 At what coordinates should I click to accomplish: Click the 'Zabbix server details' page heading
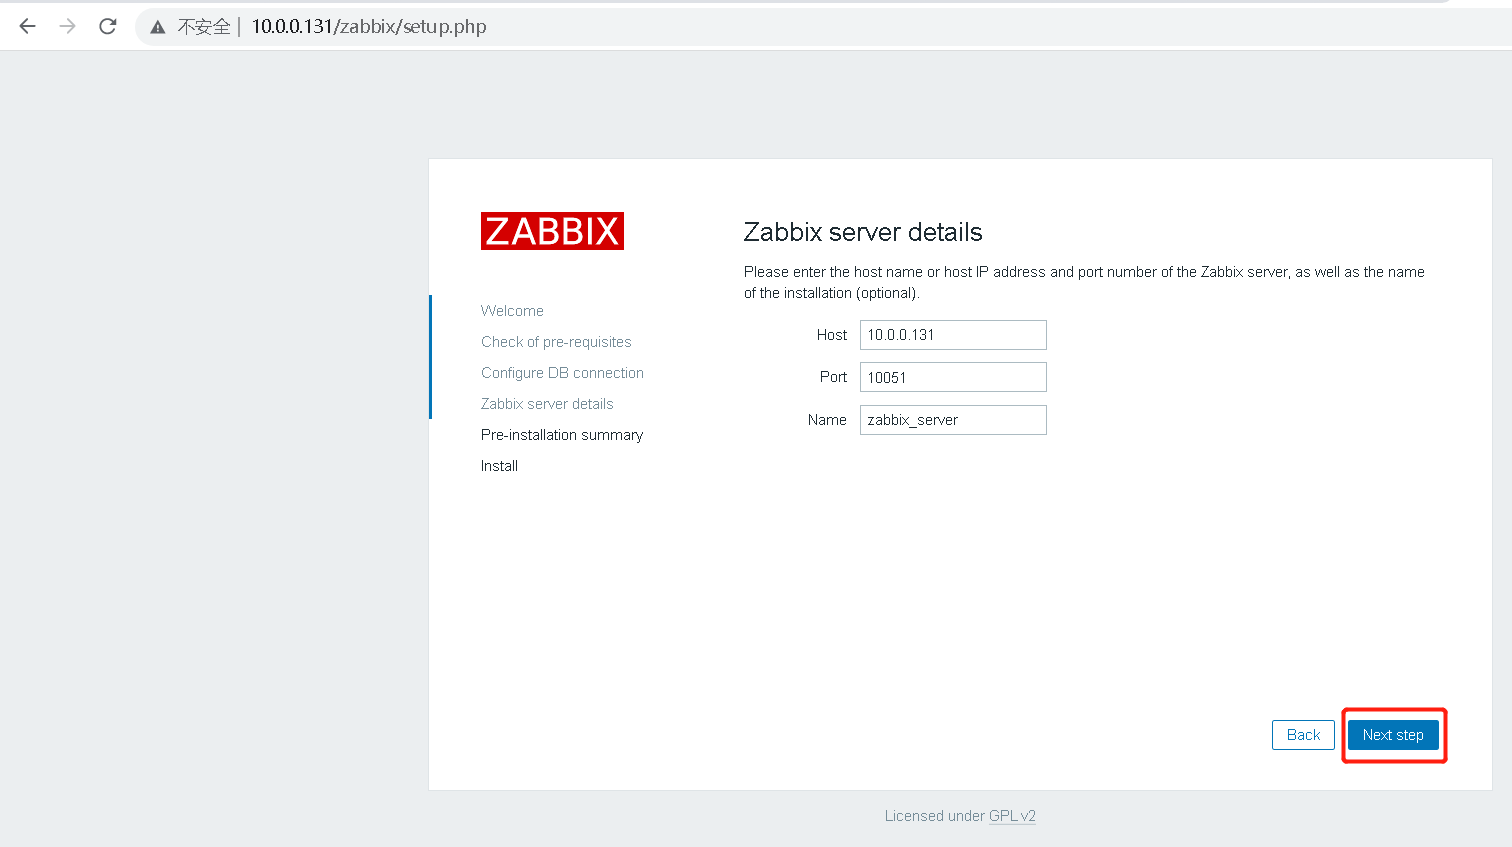point(863,232)
